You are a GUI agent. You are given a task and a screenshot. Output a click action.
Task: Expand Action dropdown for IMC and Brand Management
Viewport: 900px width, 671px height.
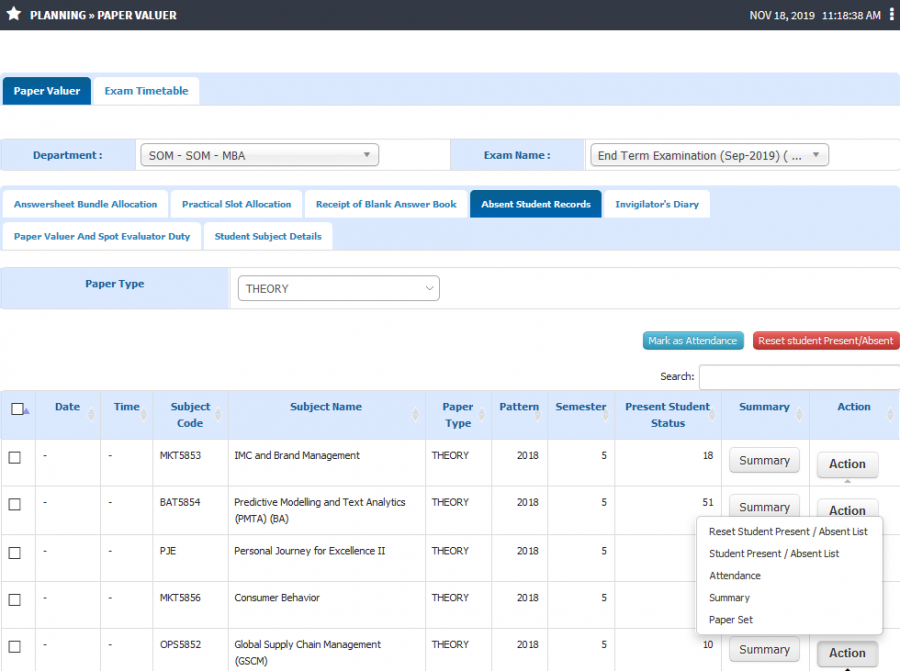(847, 464)
